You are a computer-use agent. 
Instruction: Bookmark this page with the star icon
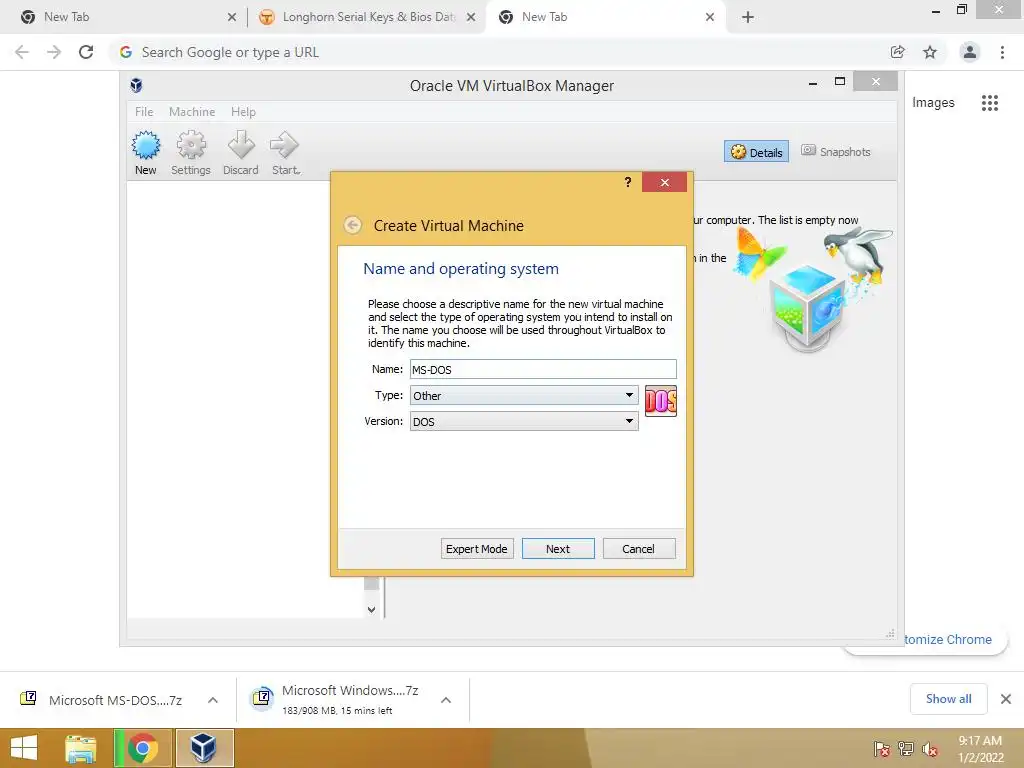pos(930,52)
